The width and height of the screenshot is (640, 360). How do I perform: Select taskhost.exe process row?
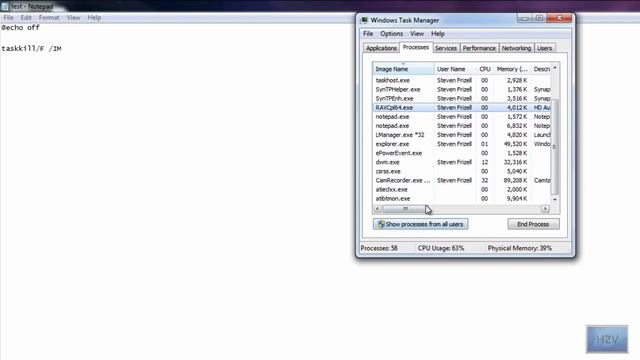coord(462,80)
